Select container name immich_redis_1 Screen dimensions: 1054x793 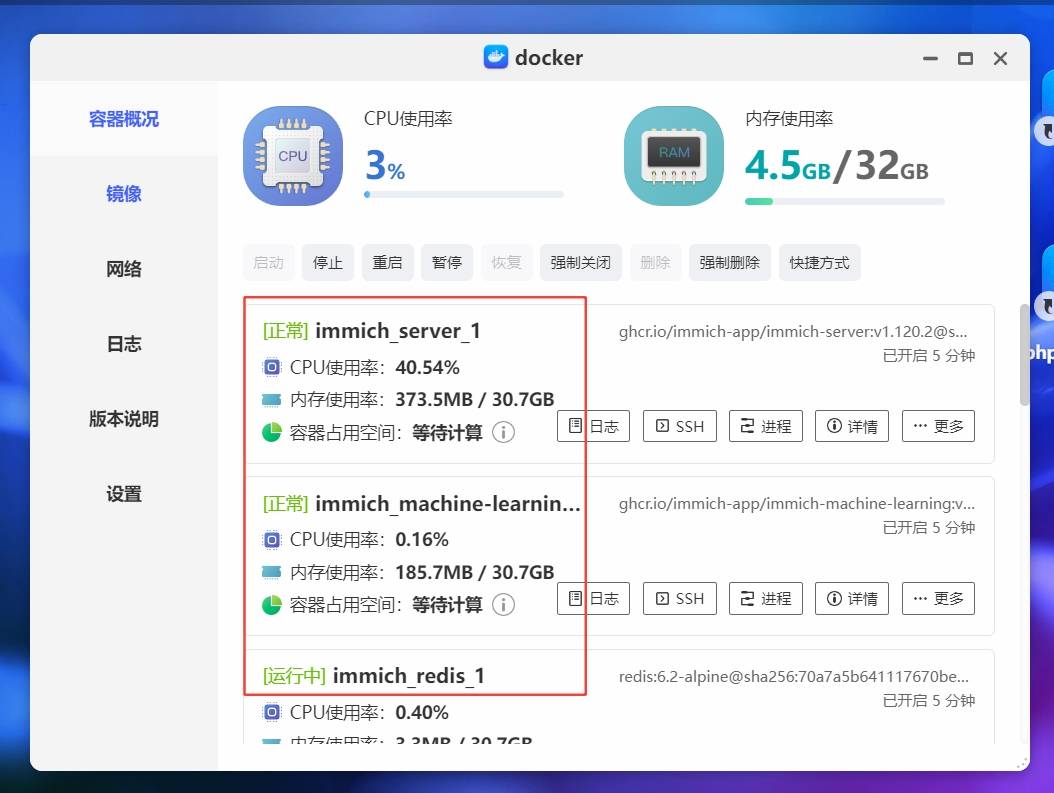coord(408,675)
